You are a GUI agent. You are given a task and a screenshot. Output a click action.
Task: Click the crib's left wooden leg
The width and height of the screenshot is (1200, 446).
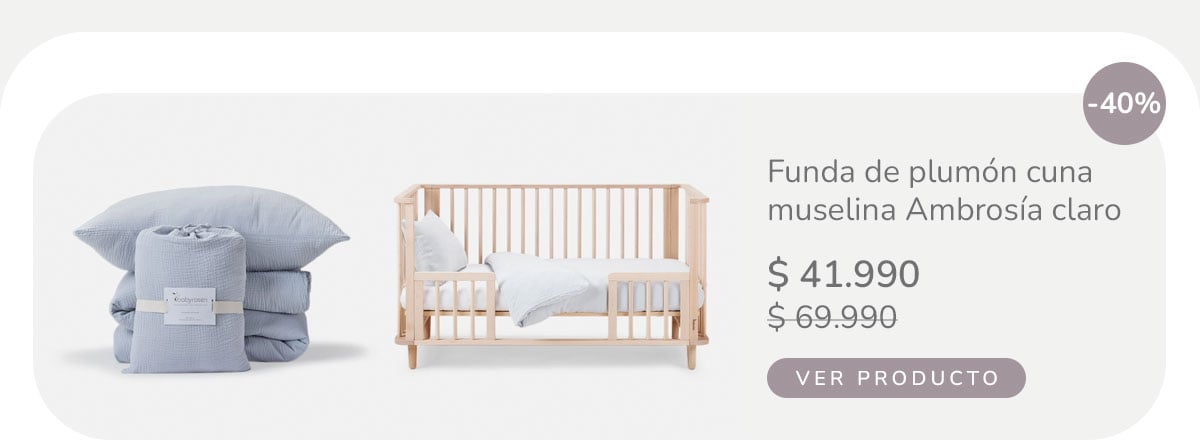[412, 356]
